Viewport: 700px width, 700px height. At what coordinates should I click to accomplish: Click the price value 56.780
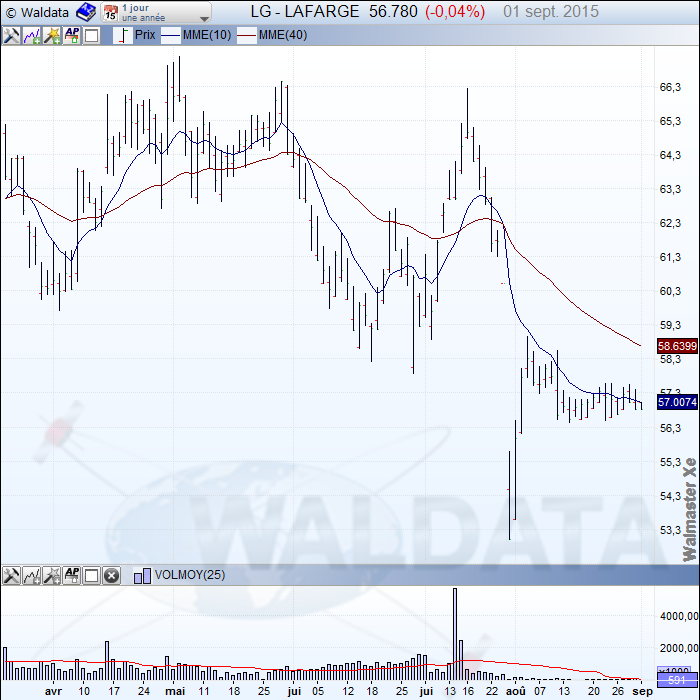point(393,12)
